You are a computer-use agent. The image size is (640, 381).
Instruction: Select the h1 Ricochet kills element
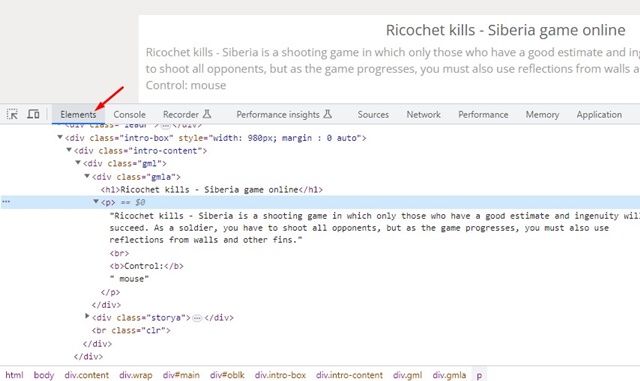(x=212, y=189)
